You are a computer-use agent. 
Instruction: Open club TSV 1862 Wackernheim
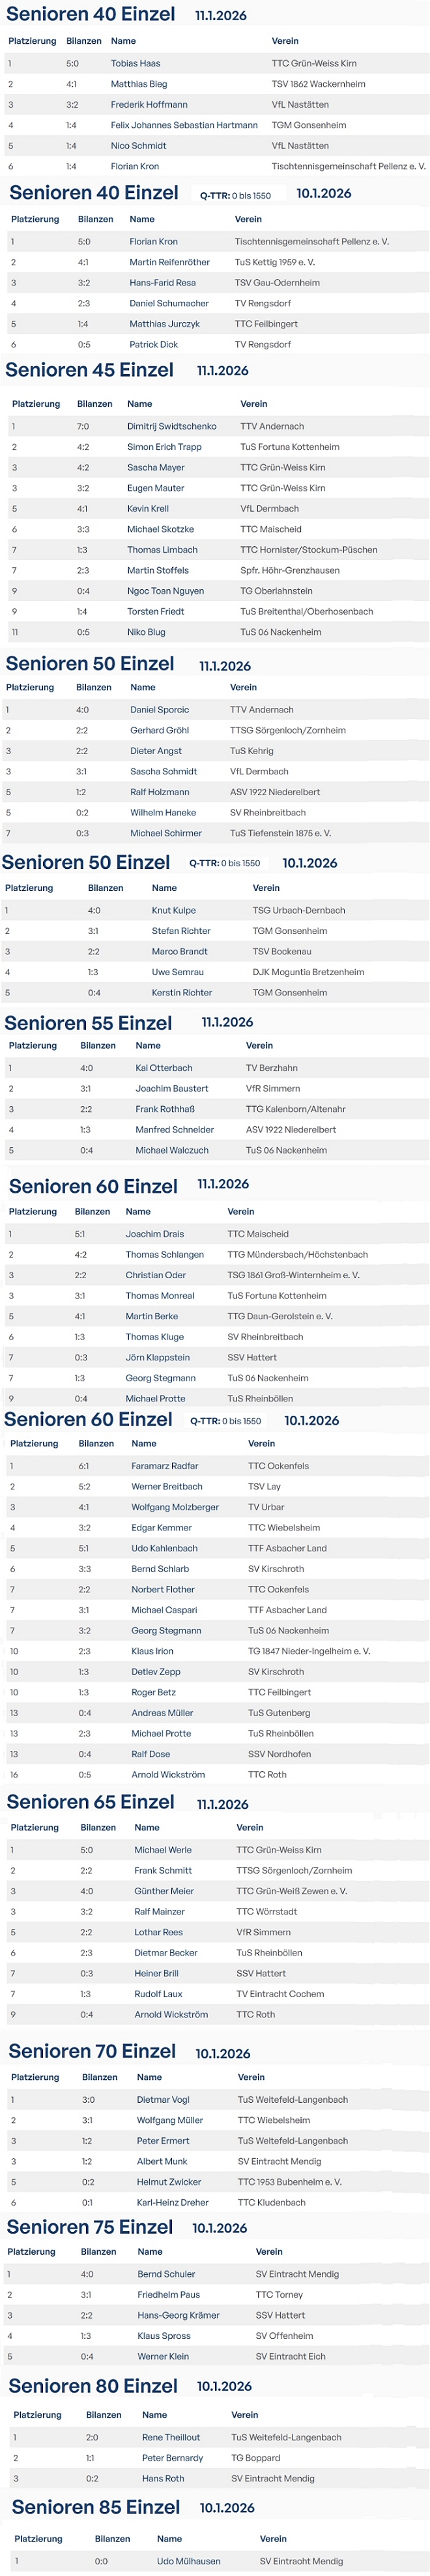click(x=318, y=84)
